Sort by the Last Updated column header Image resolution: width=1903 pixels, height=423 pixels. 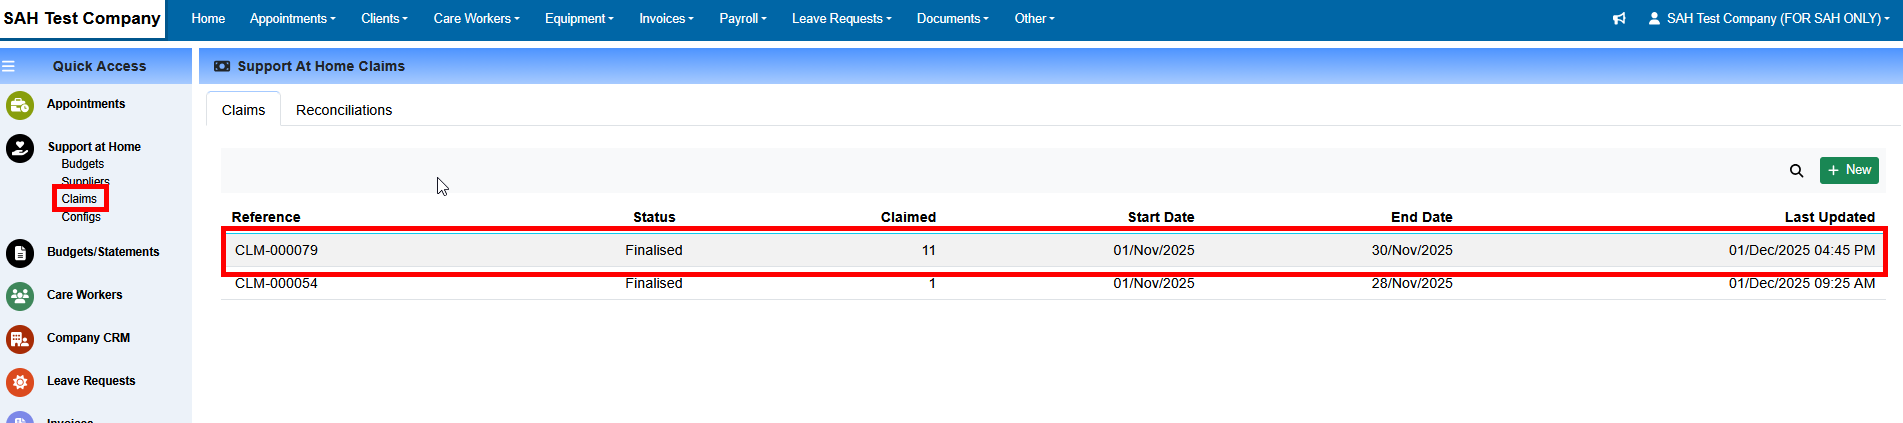coord(1829,217)
